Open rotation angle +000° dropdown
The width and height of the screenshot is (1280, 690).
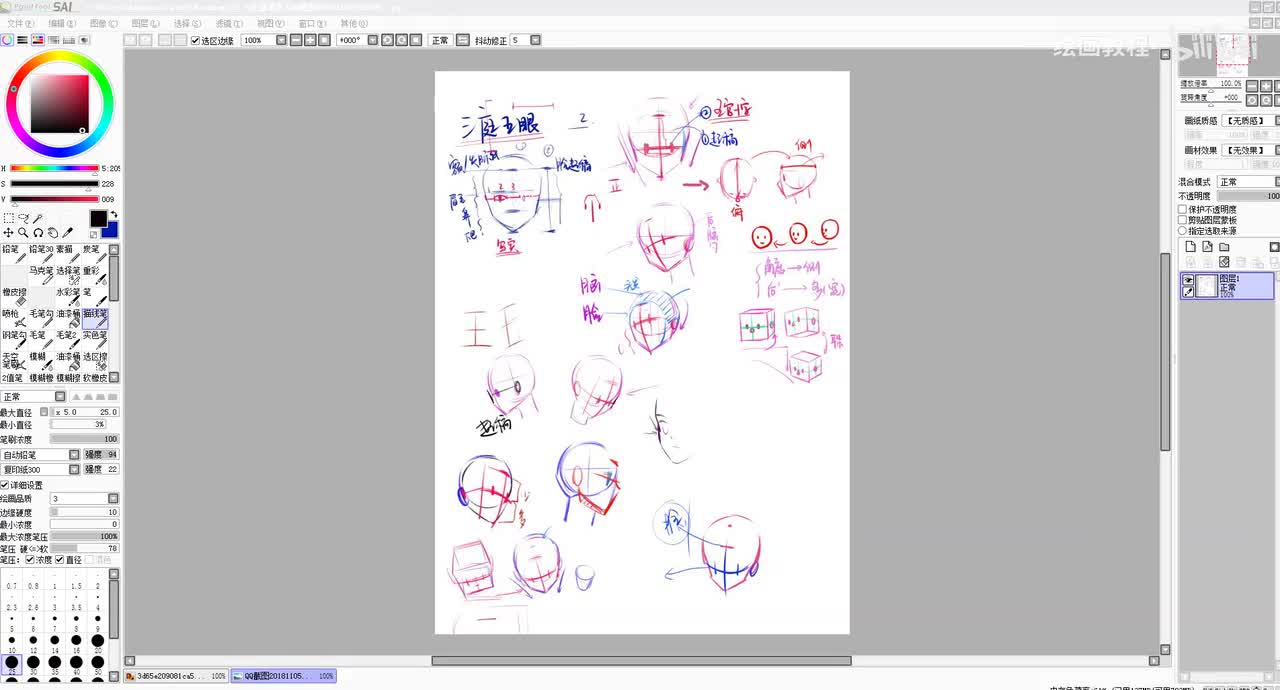[372, 40]
